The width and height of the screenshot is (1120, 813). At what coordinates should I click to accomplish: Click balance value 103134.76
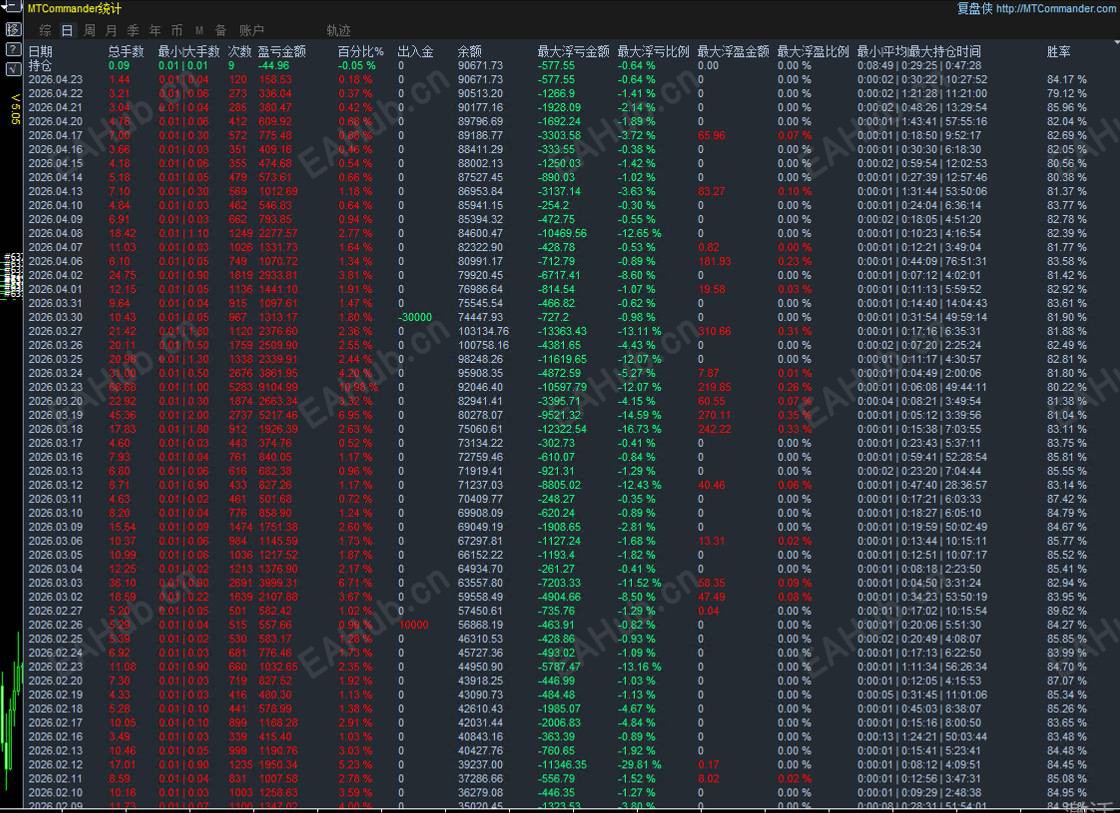click(x=484, y=331)
